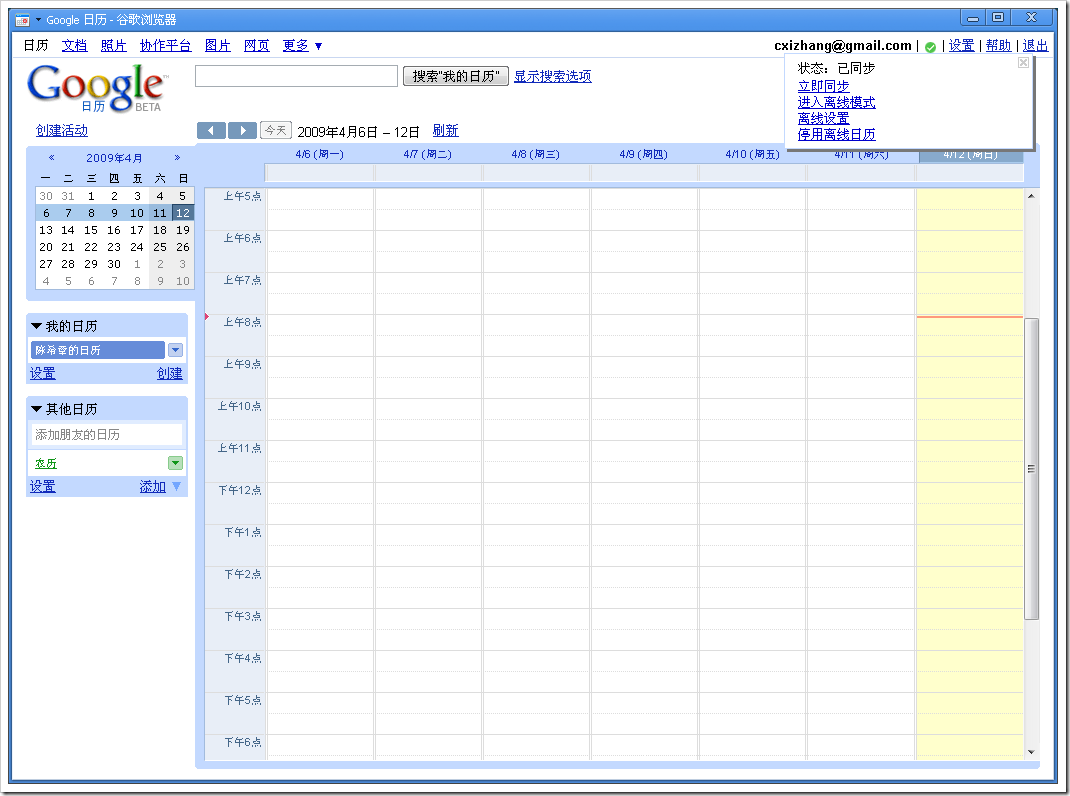Collapse the 其他日历 section
The height and width of the screenshot is (796, 1070).
[x=36, y=410]
